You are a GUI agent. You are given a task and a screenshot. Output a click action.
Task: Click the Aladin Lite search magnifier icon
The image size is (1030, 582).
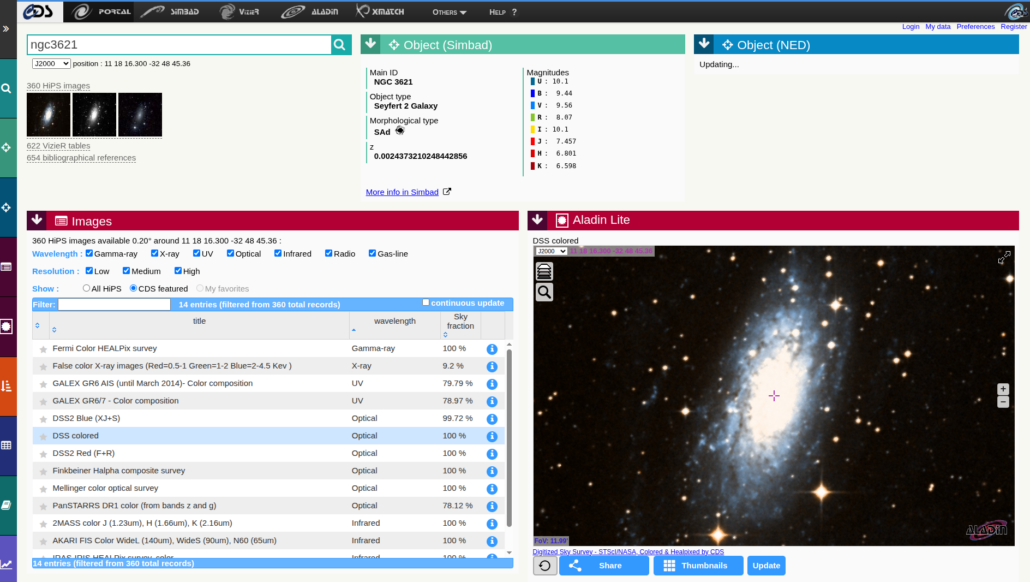544,292
